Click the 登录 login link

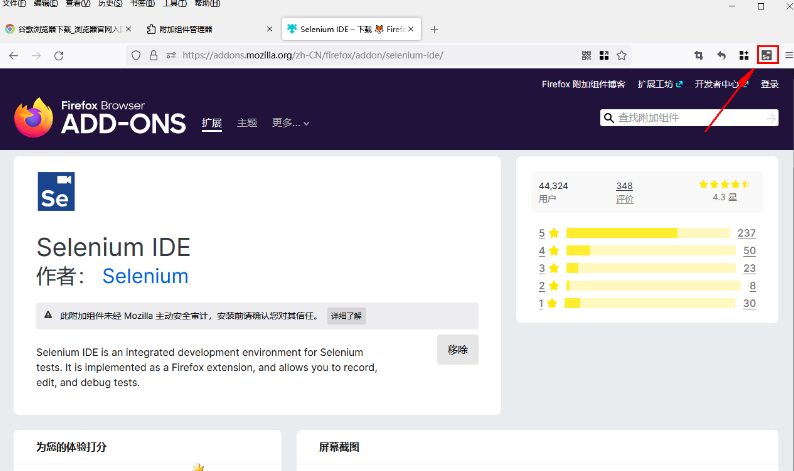pos(770,84)
